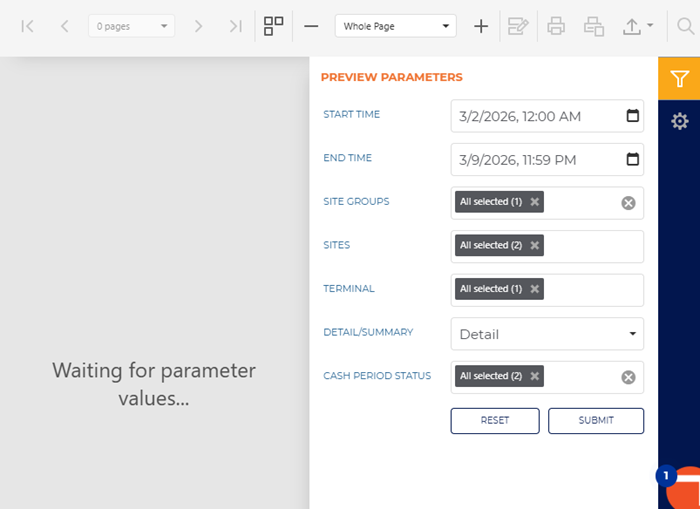Zoom out with the minus button
Screen dimensions: 700x509
(x=311, y=26)
